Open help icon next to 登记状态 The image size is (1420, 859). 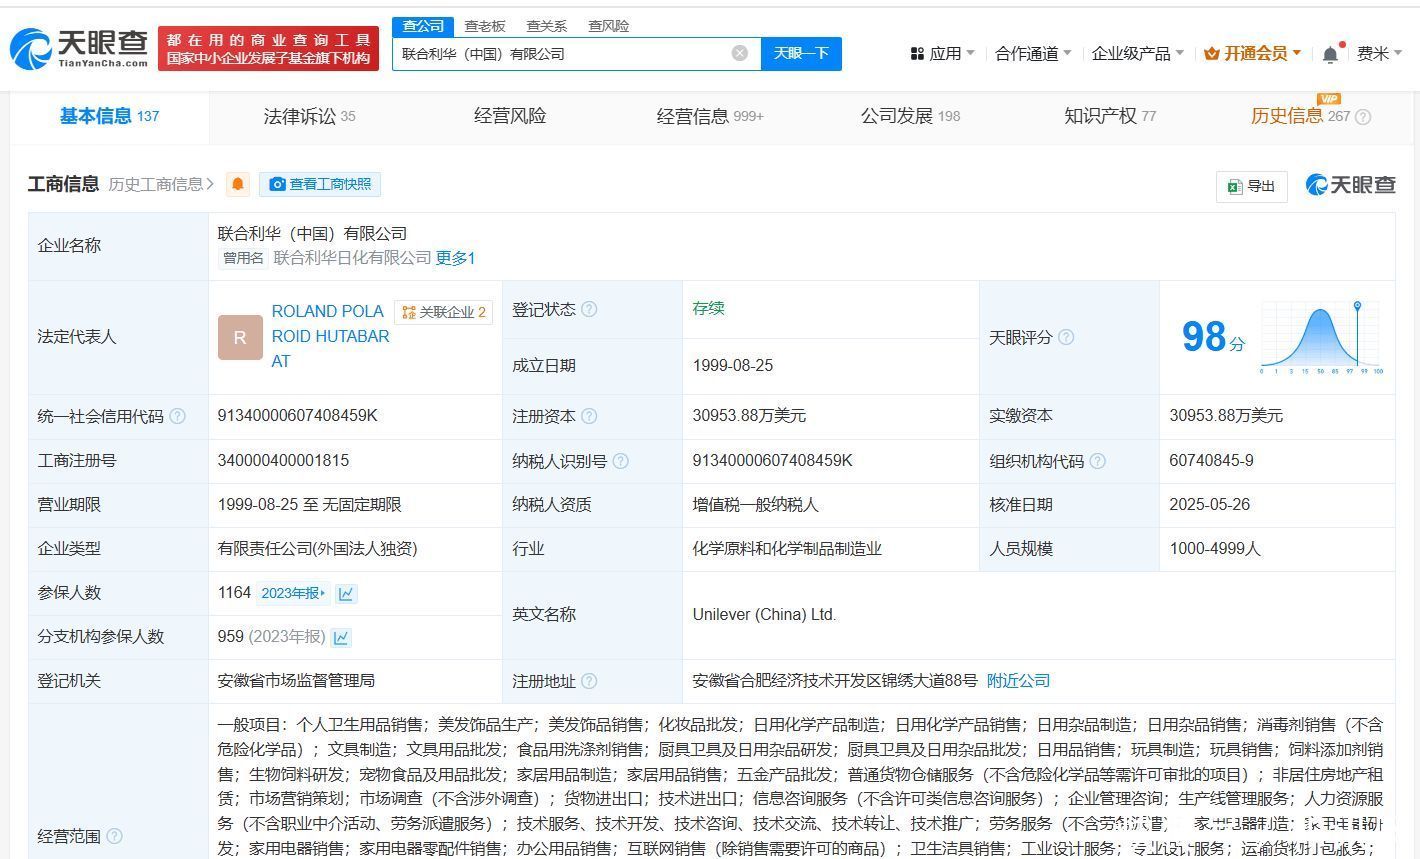coord(589,309)
